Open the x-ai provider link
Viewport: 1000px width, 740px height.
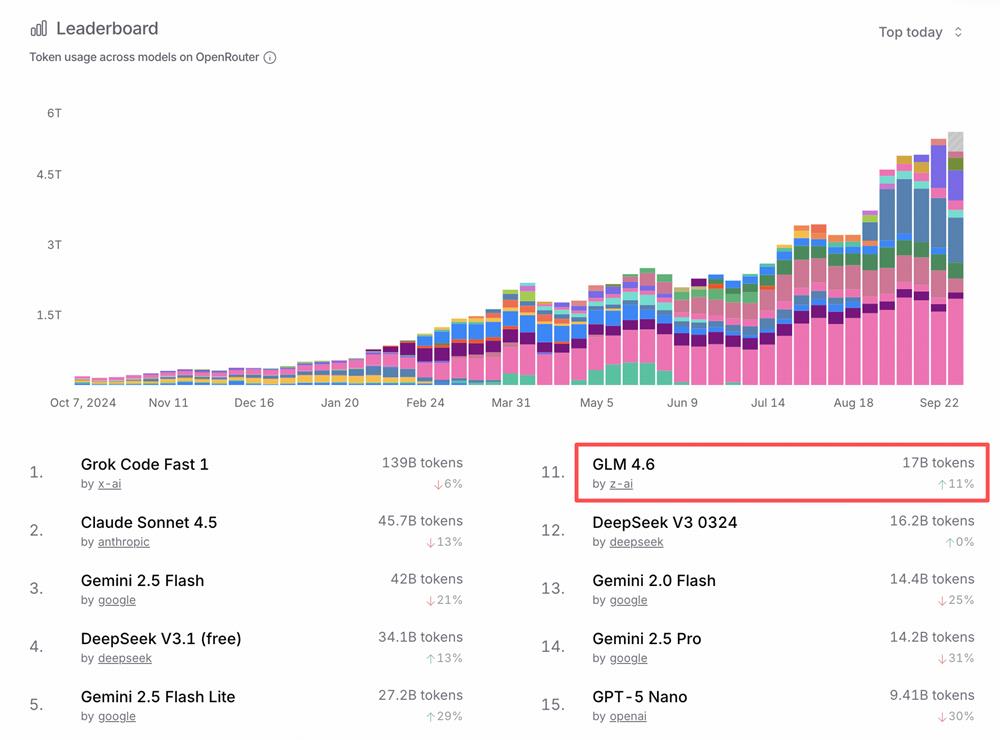click(109, 484)
